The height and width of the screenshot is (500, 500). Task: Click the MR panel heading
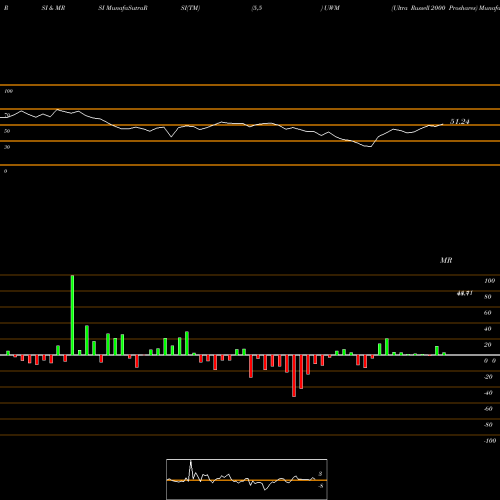click(x=446, y=260)
